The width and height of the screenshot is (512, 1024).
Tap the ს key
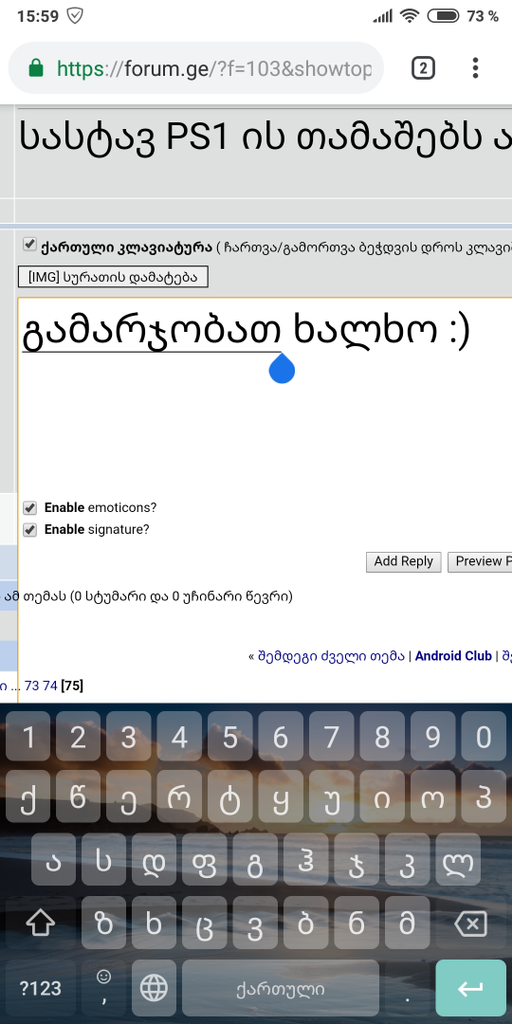coord(104,859)
